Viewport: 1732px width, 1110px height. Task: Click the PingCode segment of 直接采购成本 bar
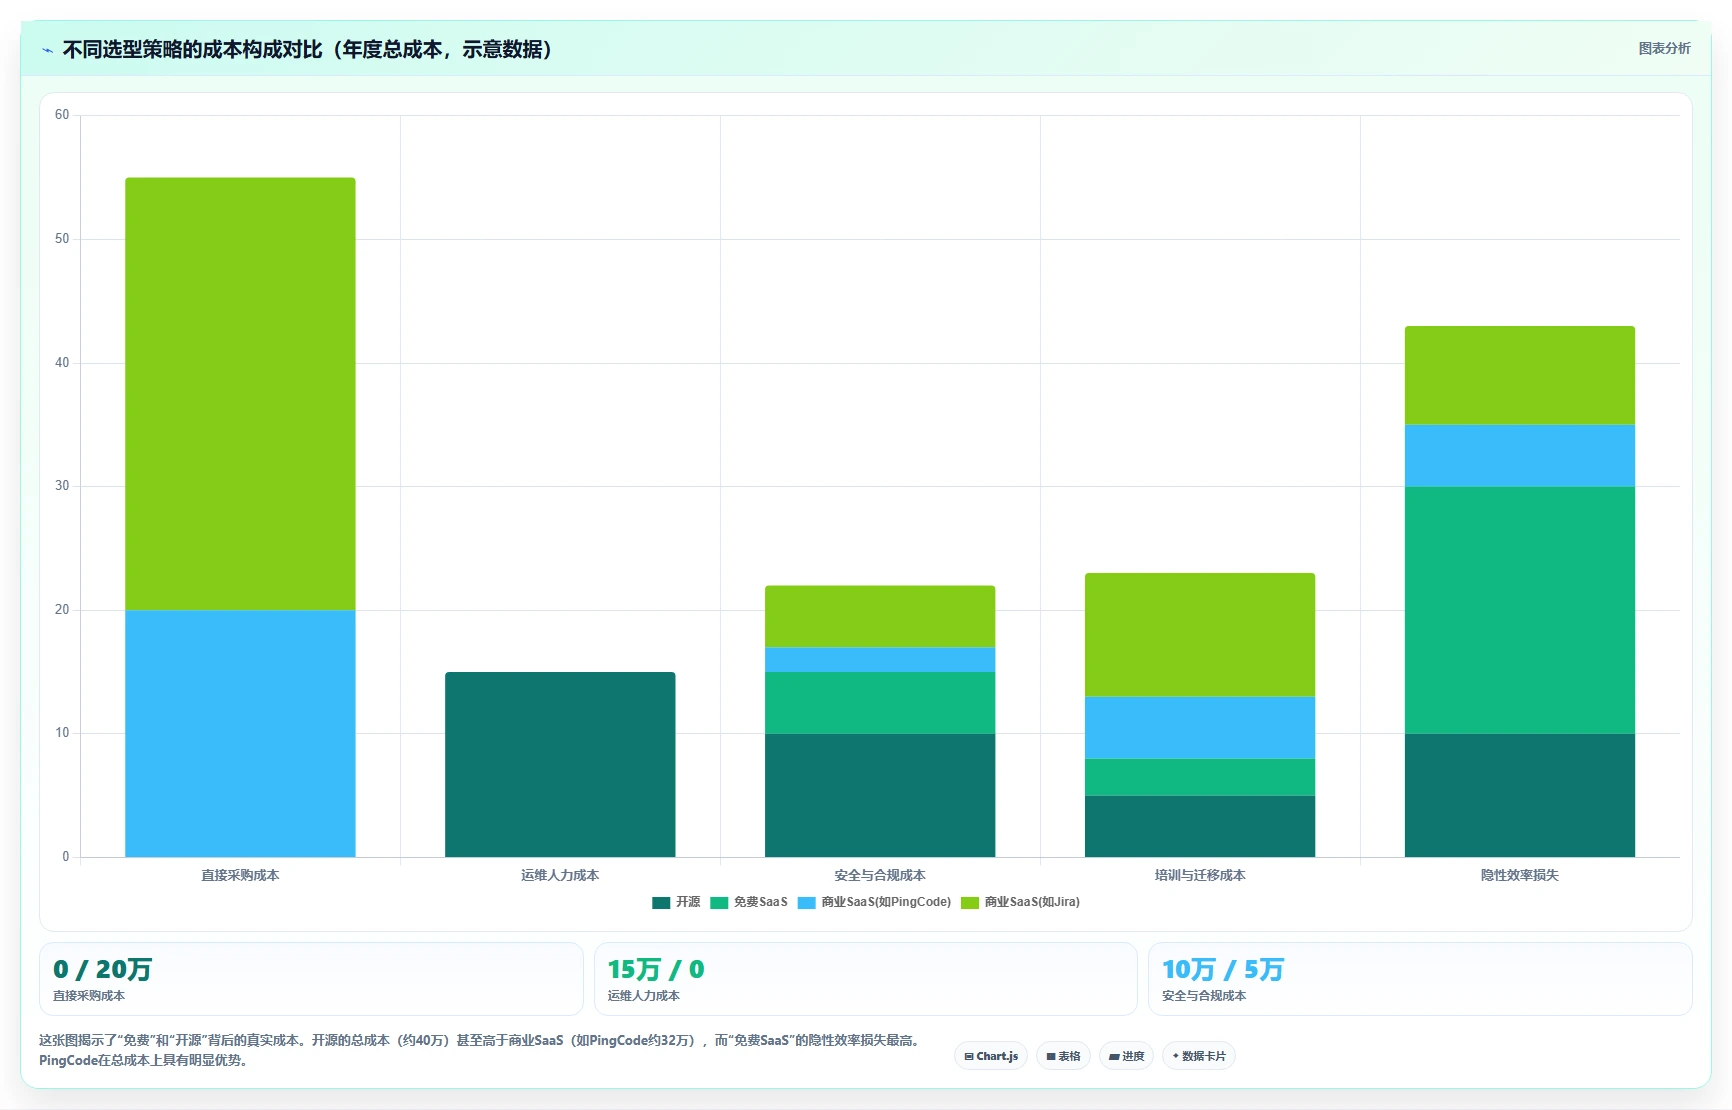coord(240,733)
